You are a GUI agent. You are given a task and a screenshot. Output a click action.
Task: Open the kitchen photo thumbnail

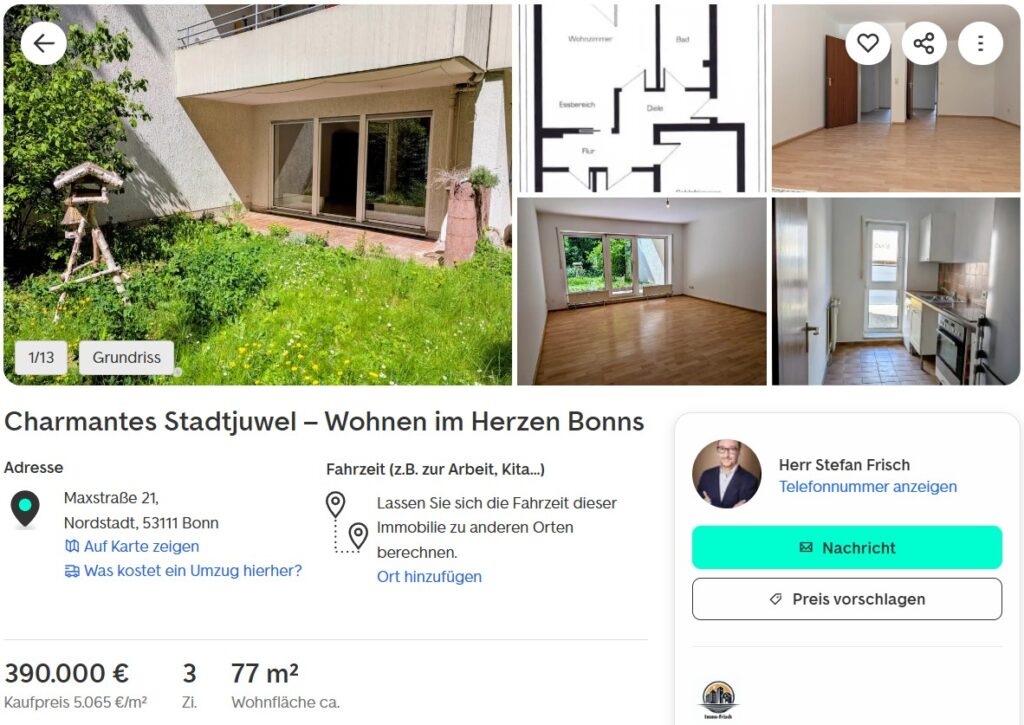(896, 291)
